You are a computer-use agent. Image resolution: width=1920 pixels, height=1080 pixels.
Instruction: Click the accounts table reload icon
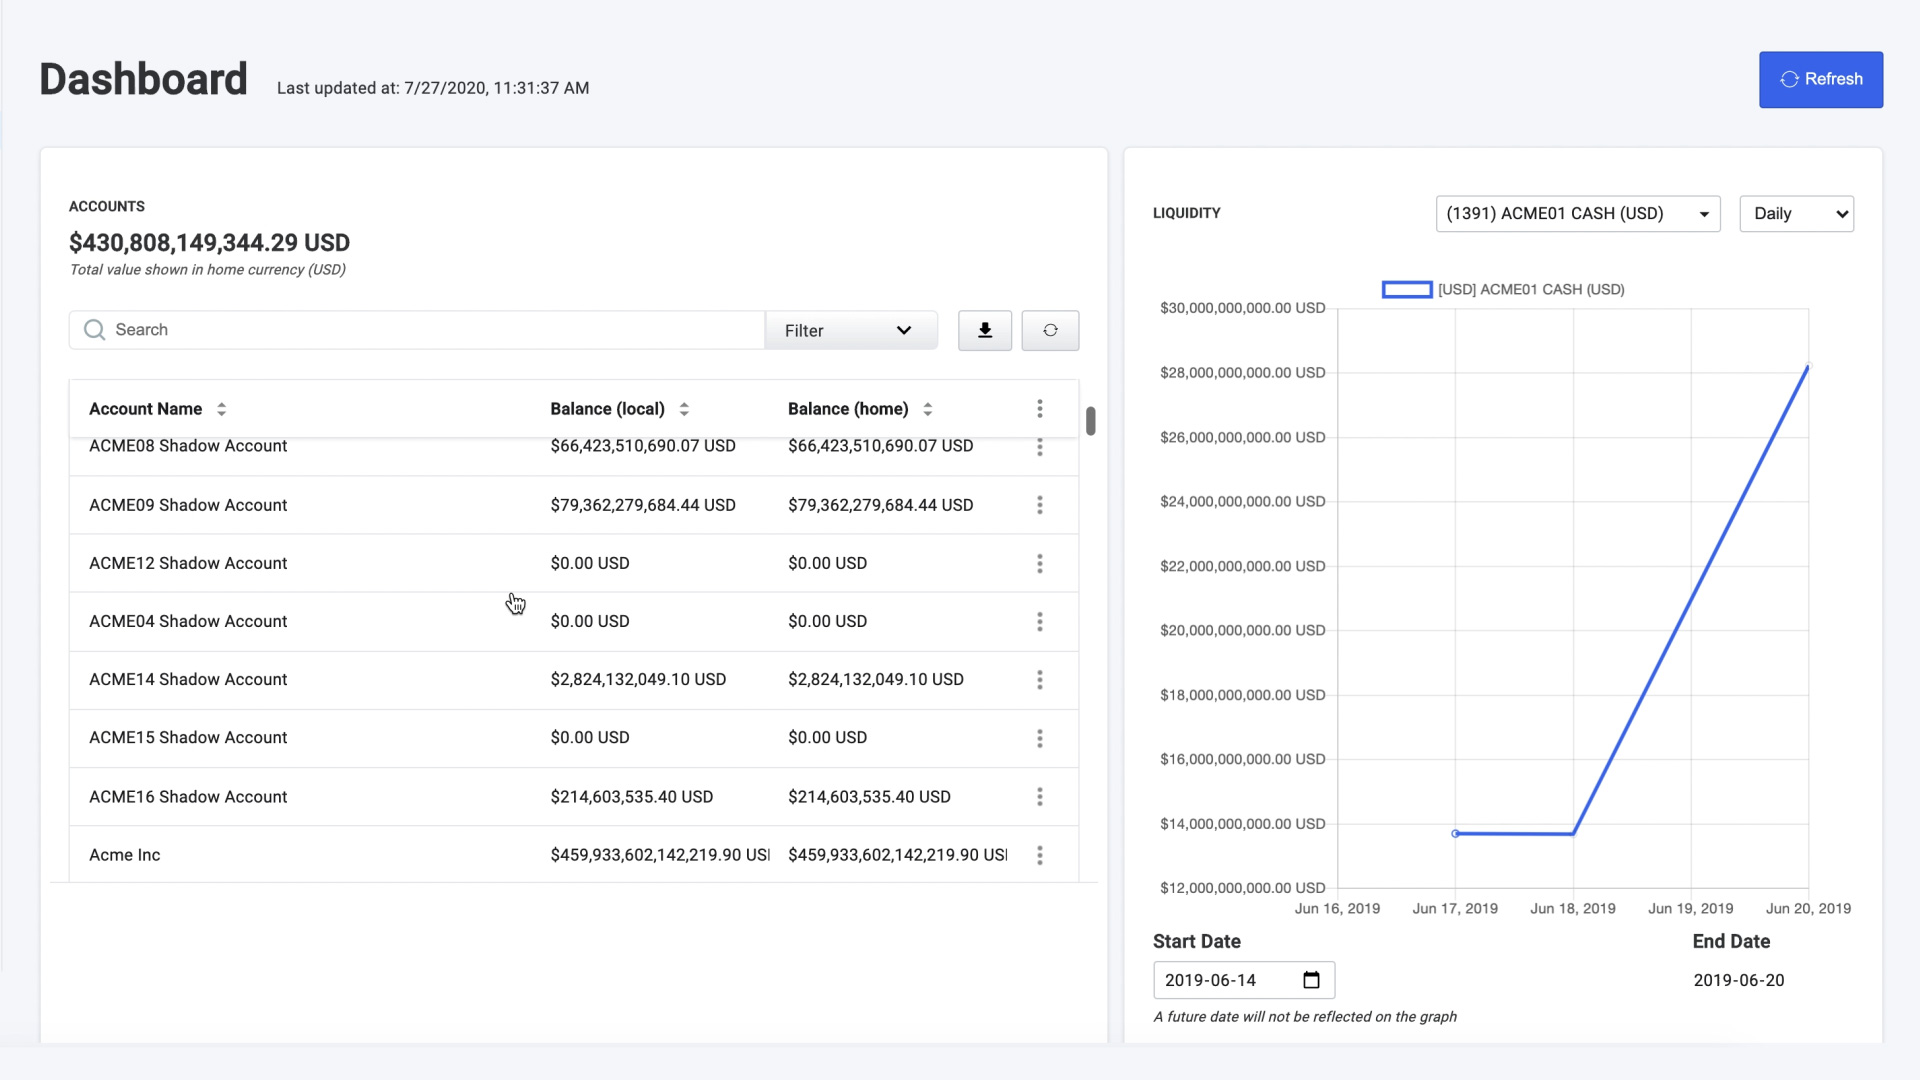tap(1049, 330)
